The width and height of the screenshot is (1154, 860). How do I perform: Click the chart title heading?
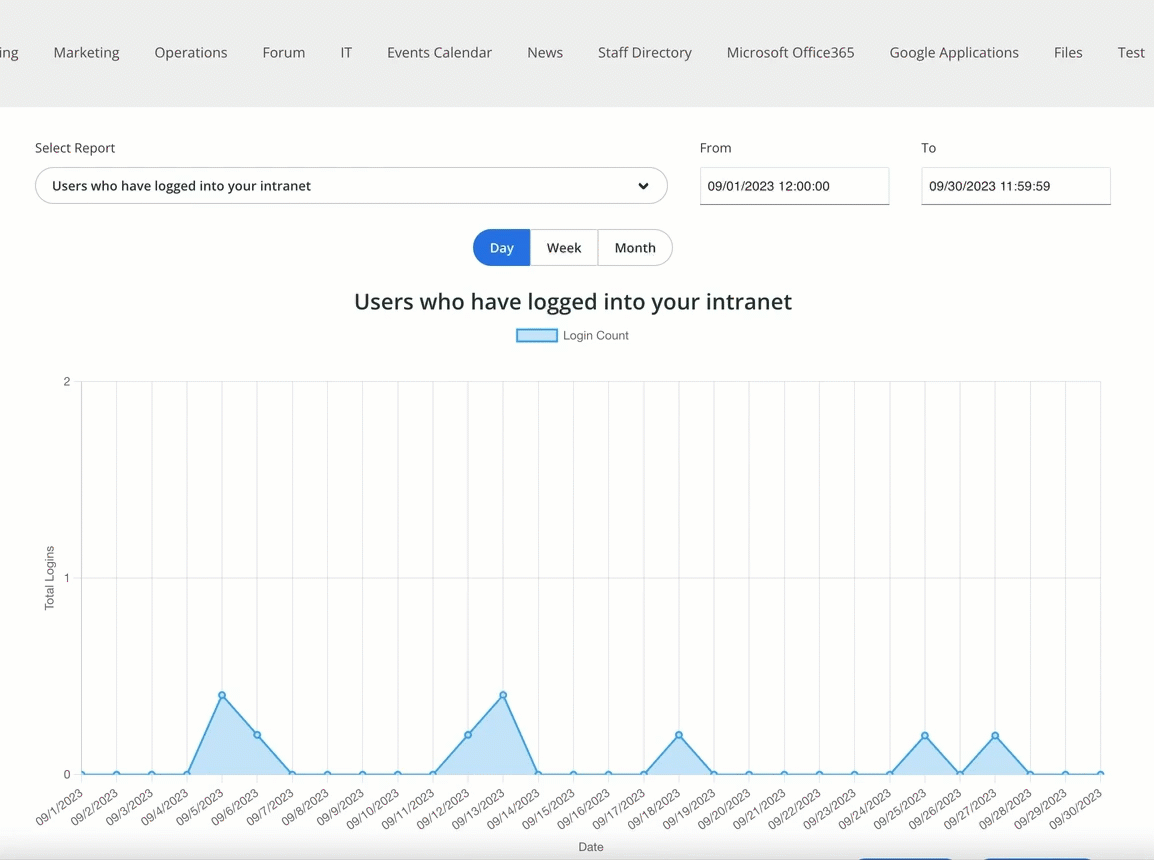pyautogui.click(x=573, y=302)
